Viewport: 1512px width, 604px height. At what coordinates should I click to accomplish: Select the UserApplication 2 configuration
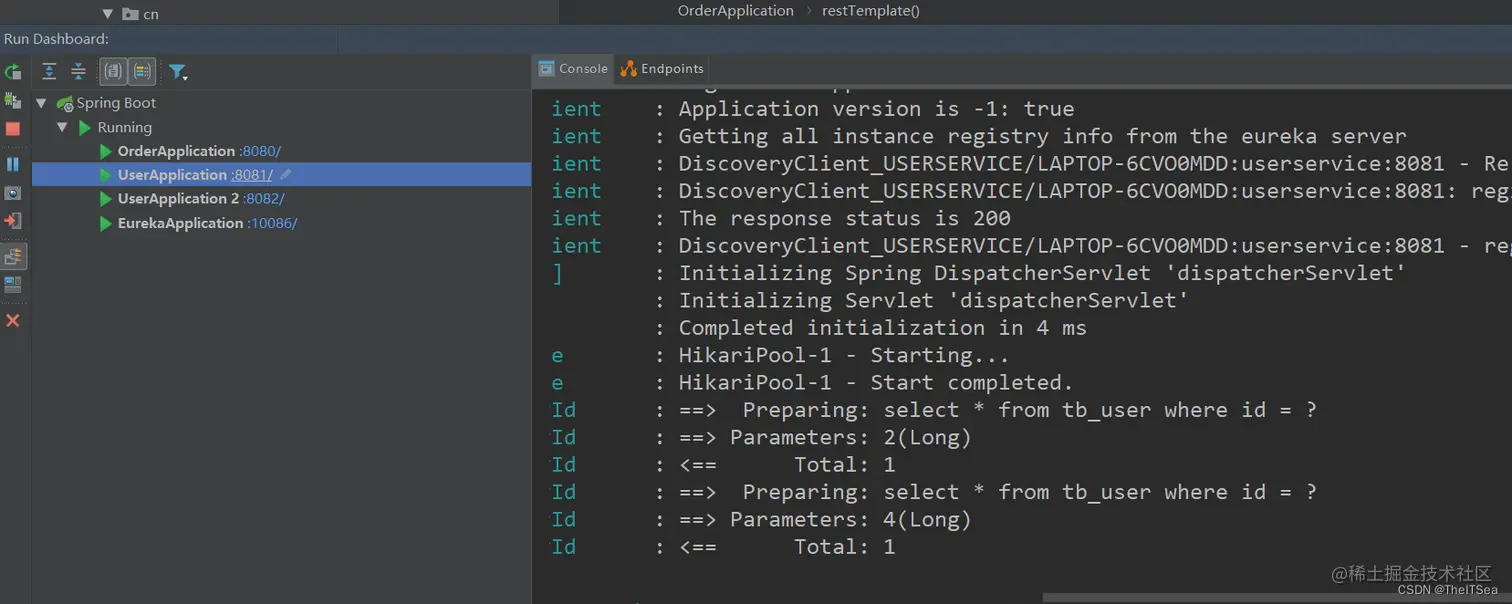coord(178,199)
